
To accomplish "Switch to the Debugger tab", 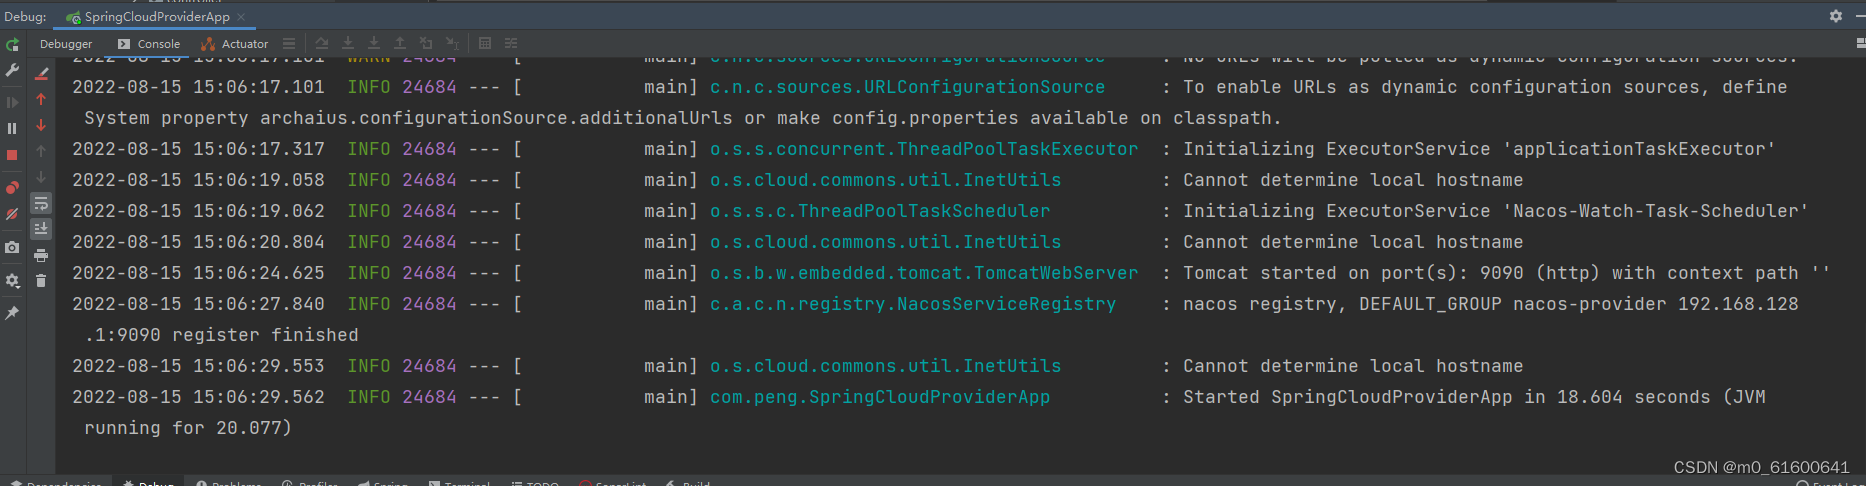I will point(66,44).
